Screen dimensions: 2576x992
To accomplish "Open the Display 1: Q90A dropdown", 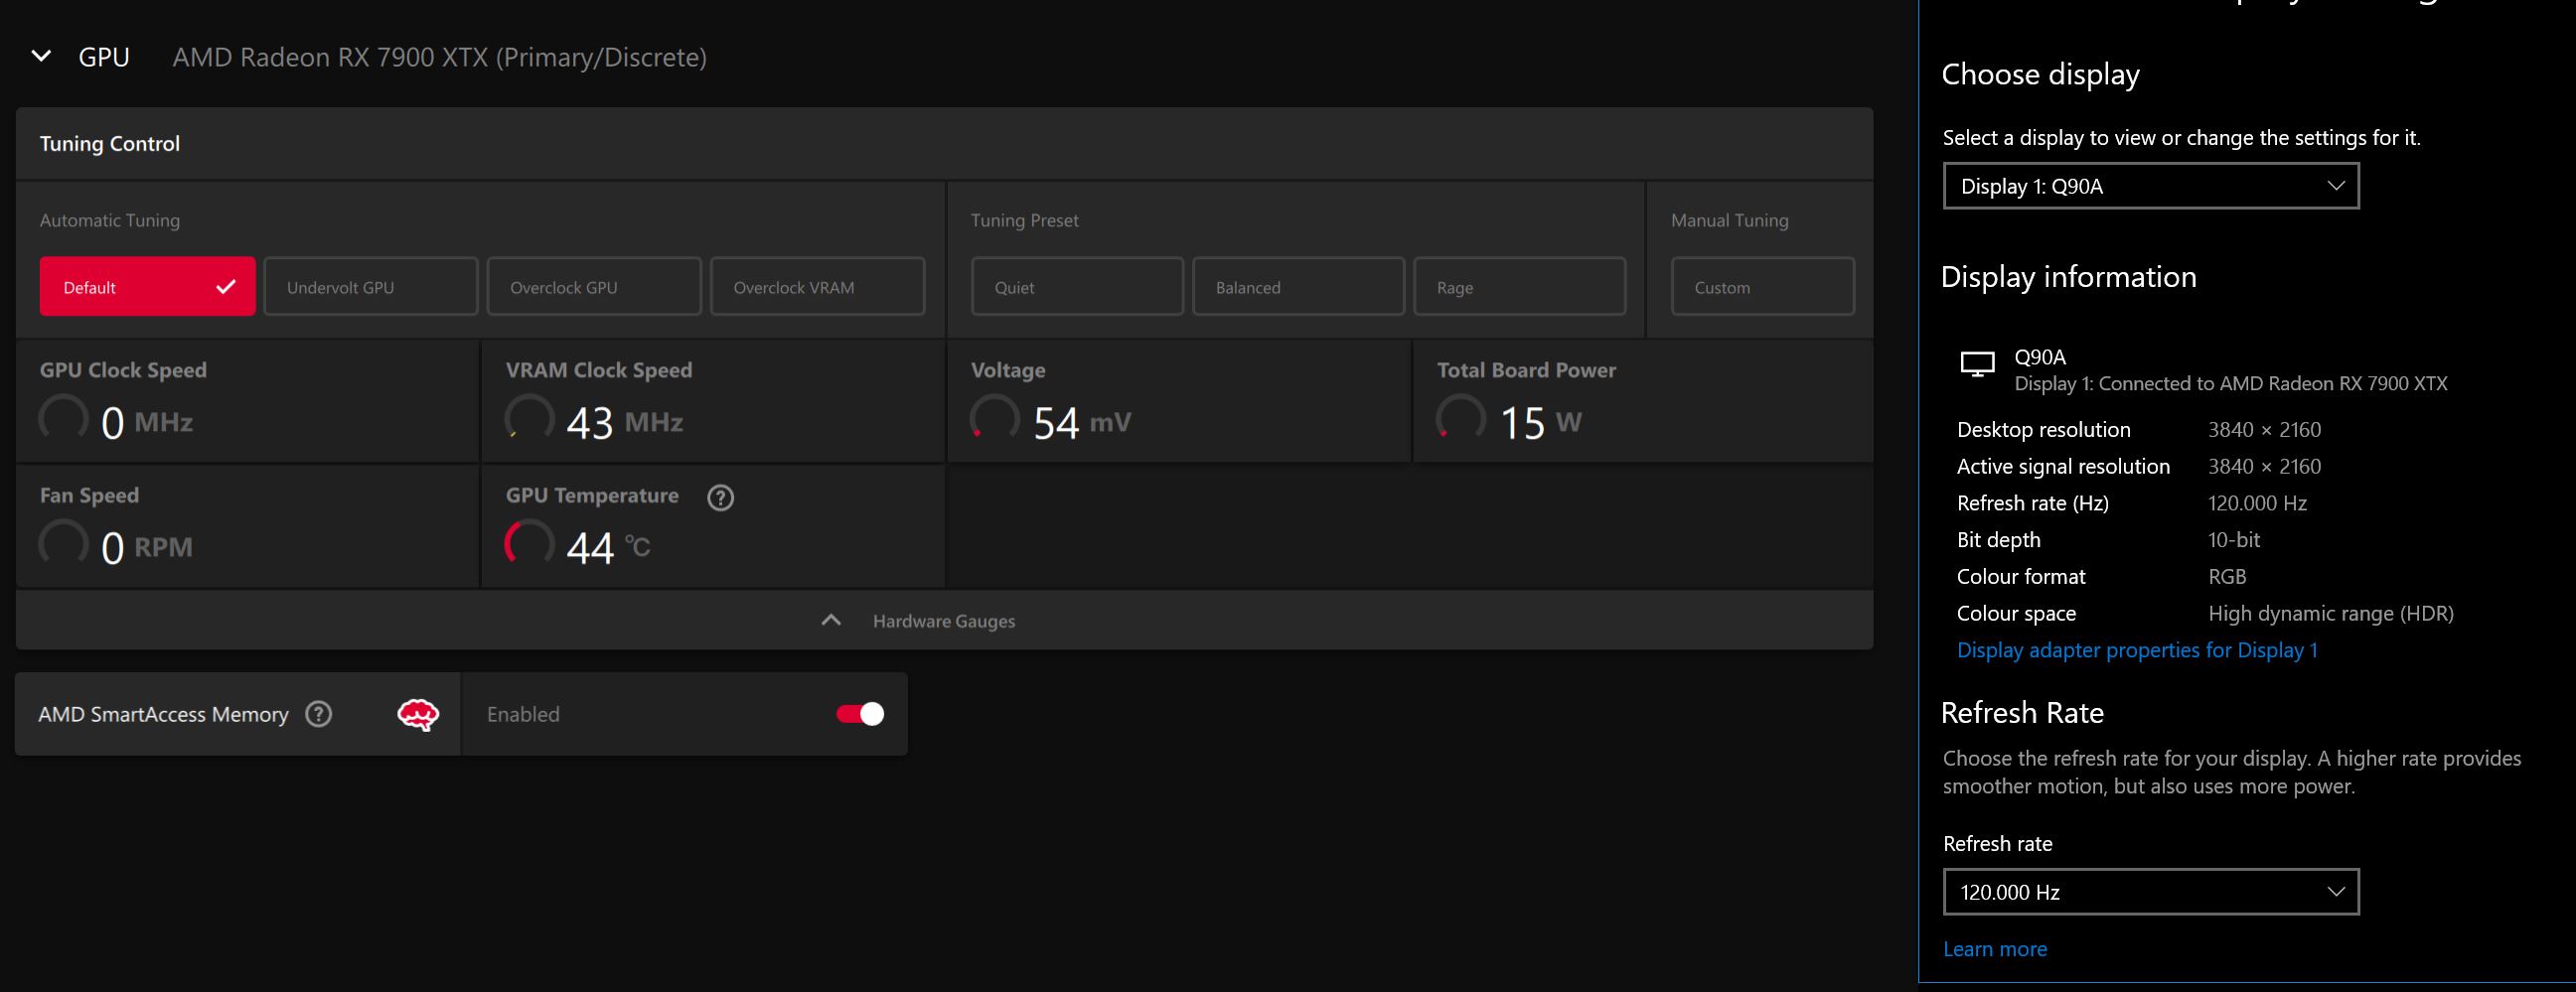I will click(2150, 186).
